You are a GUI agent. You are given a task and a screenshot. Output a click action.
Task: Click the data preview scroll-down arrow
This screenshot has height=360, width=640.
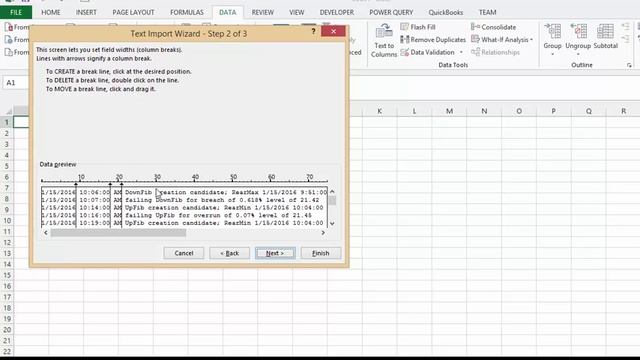(332, 223)
